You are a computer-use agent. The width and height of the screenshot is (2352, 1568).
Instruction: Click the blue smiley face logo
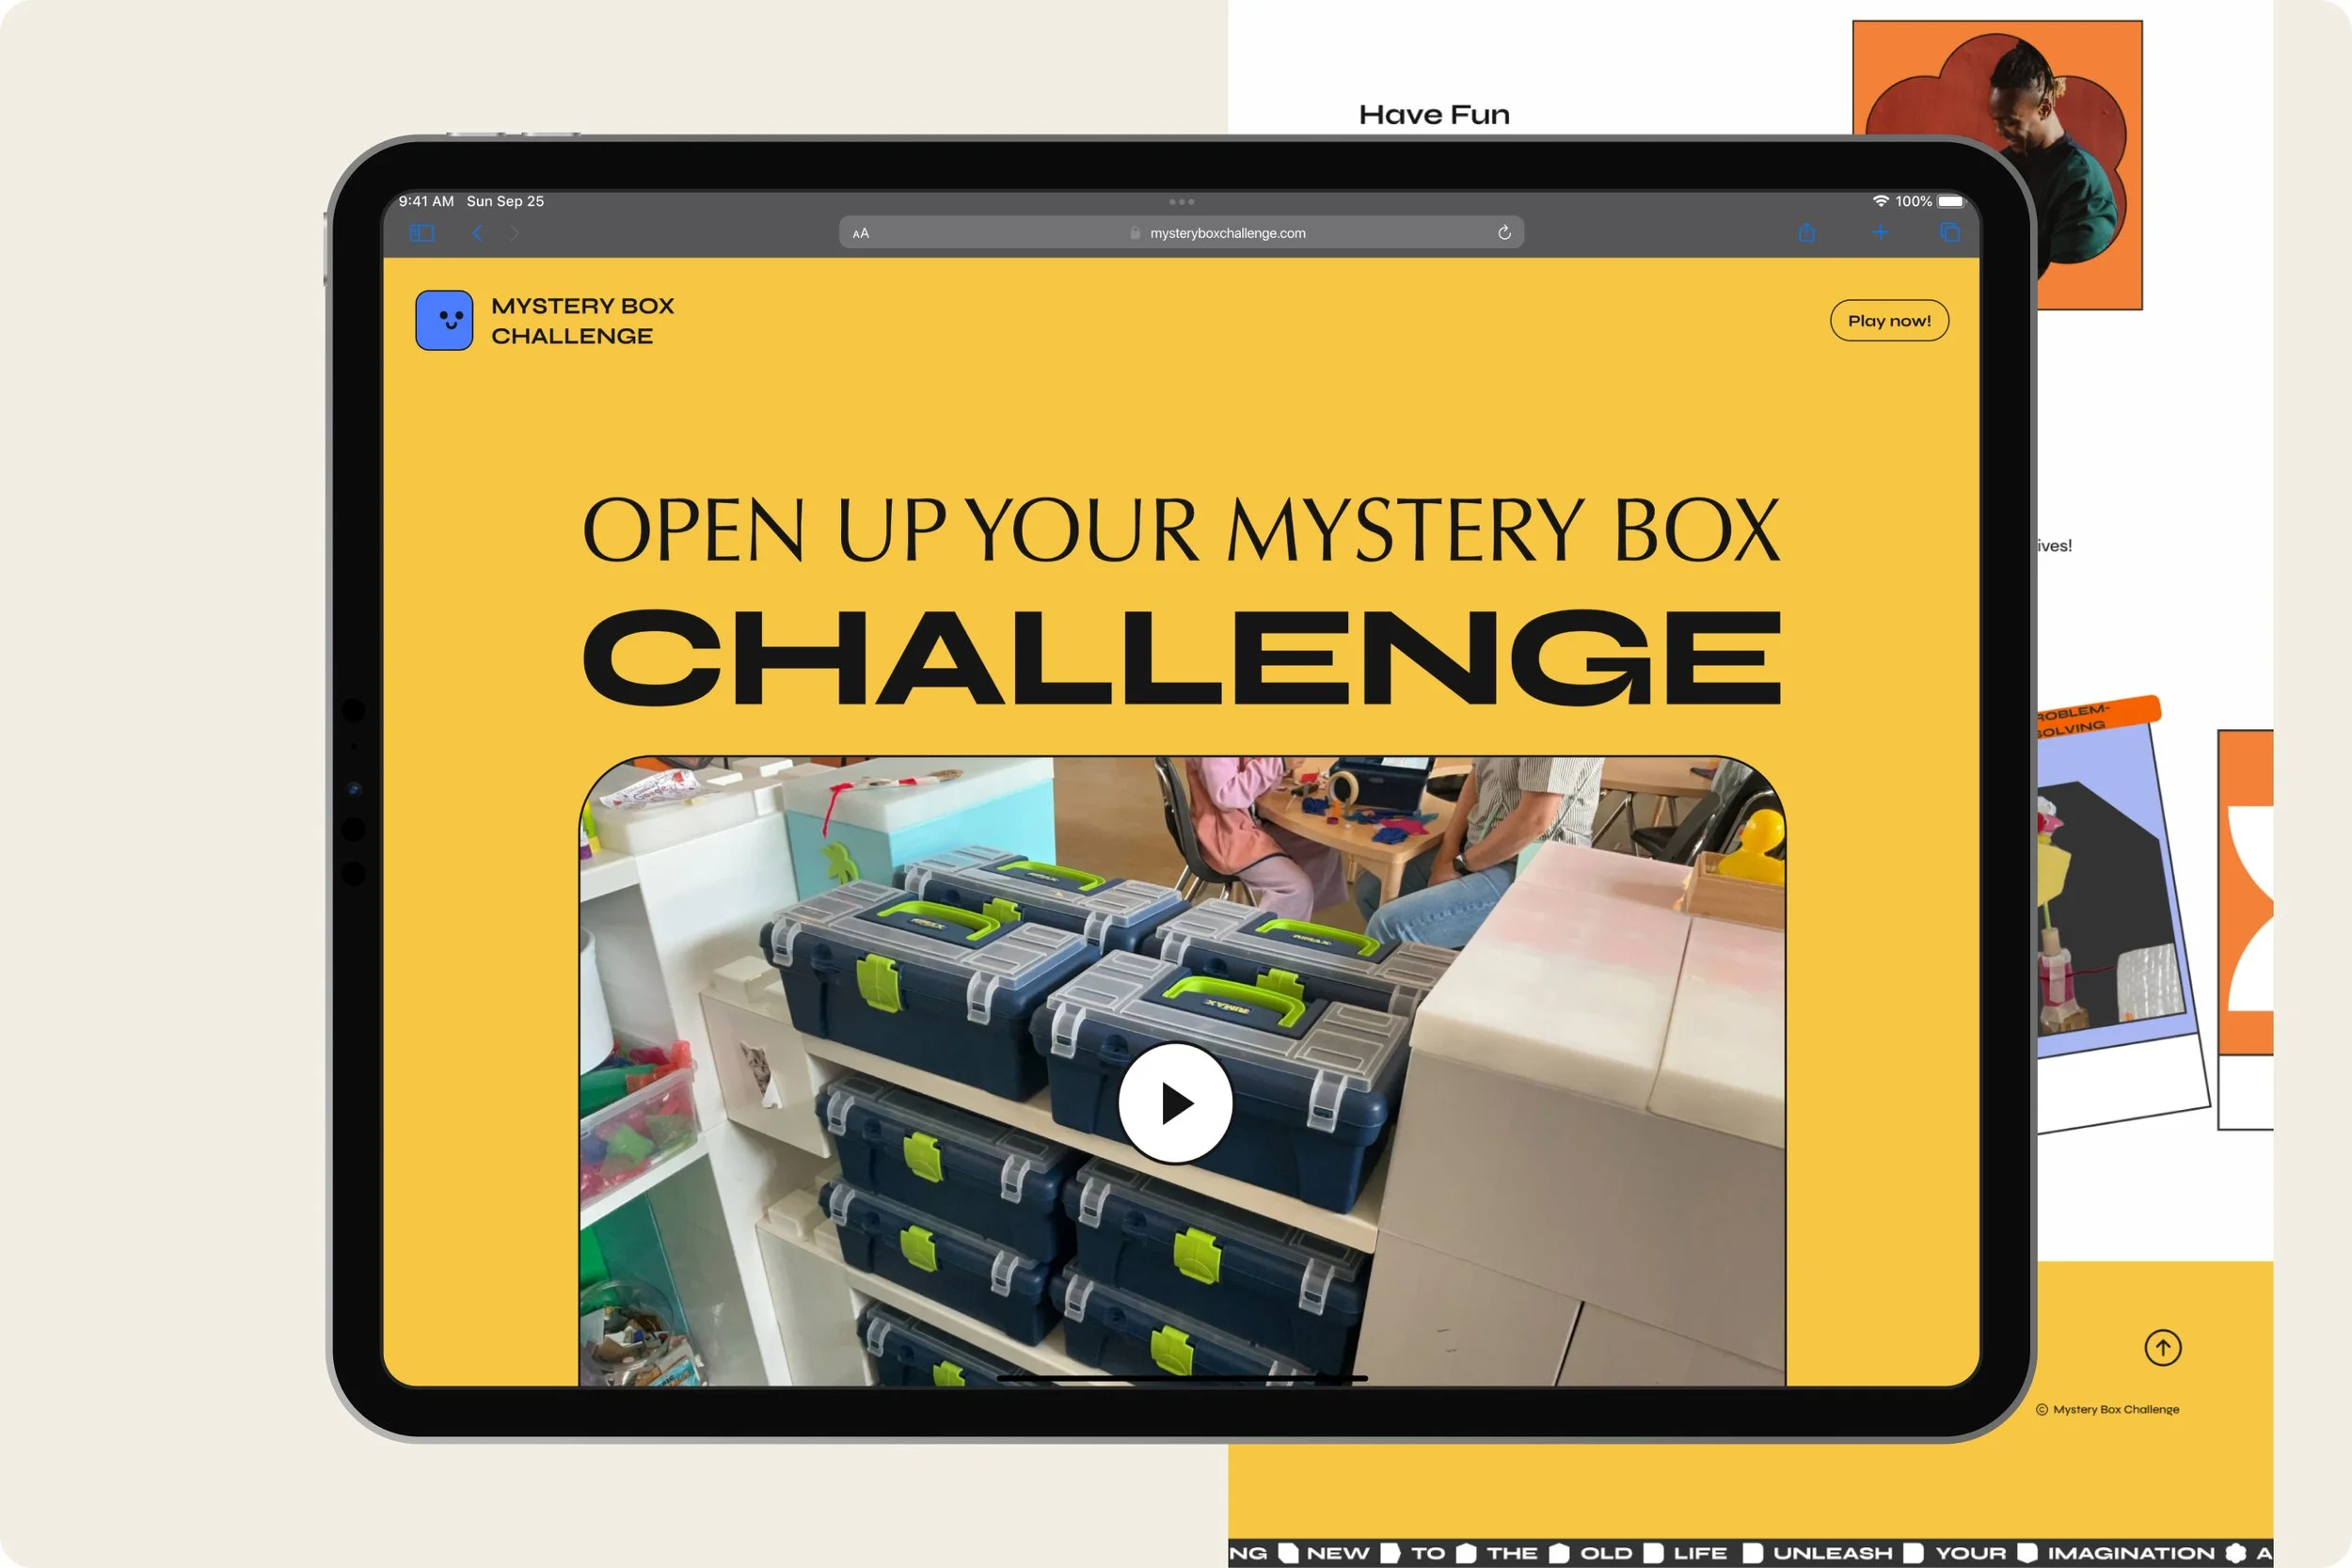(444, 321)
